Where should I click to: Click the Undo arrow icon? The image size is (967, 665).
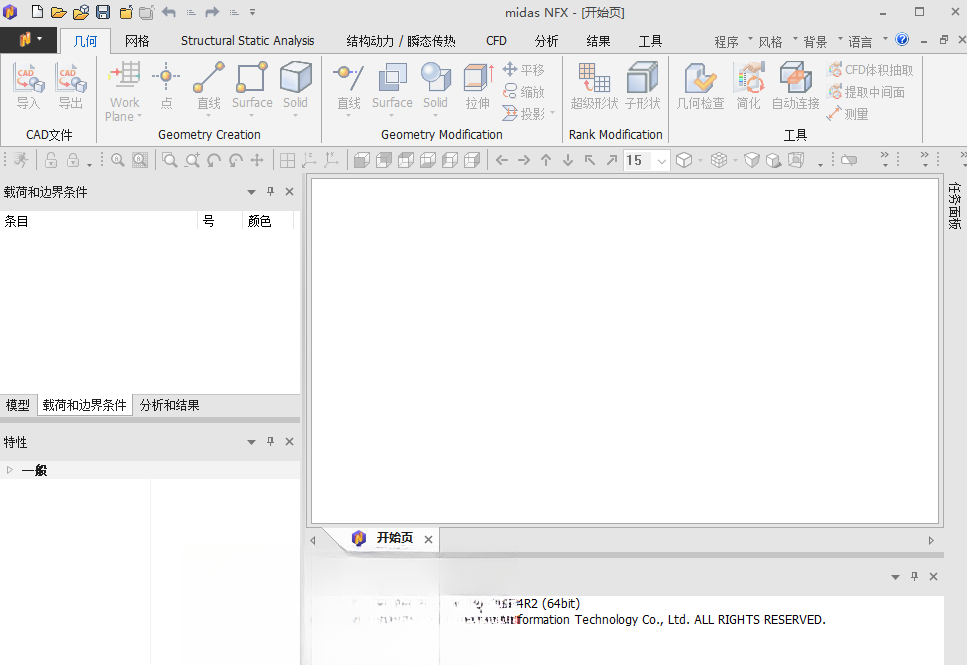[169, 12]
